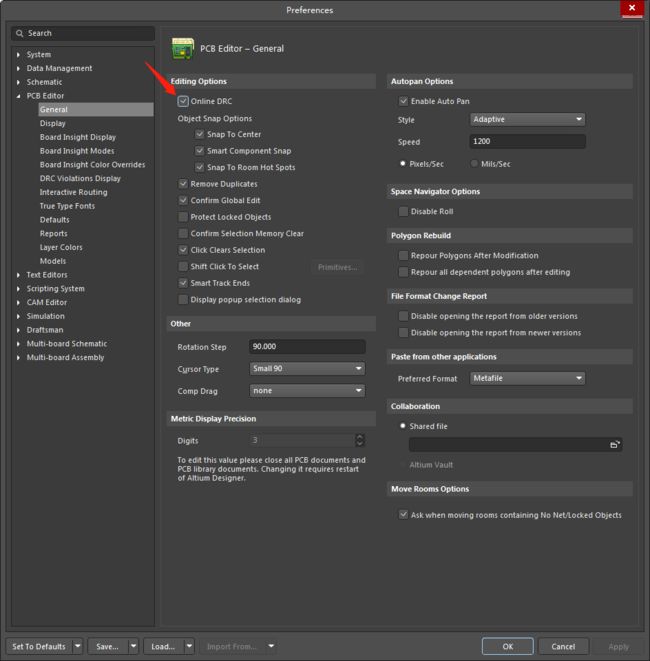Click the PCB Editor General header icon

tap(183, 48)
